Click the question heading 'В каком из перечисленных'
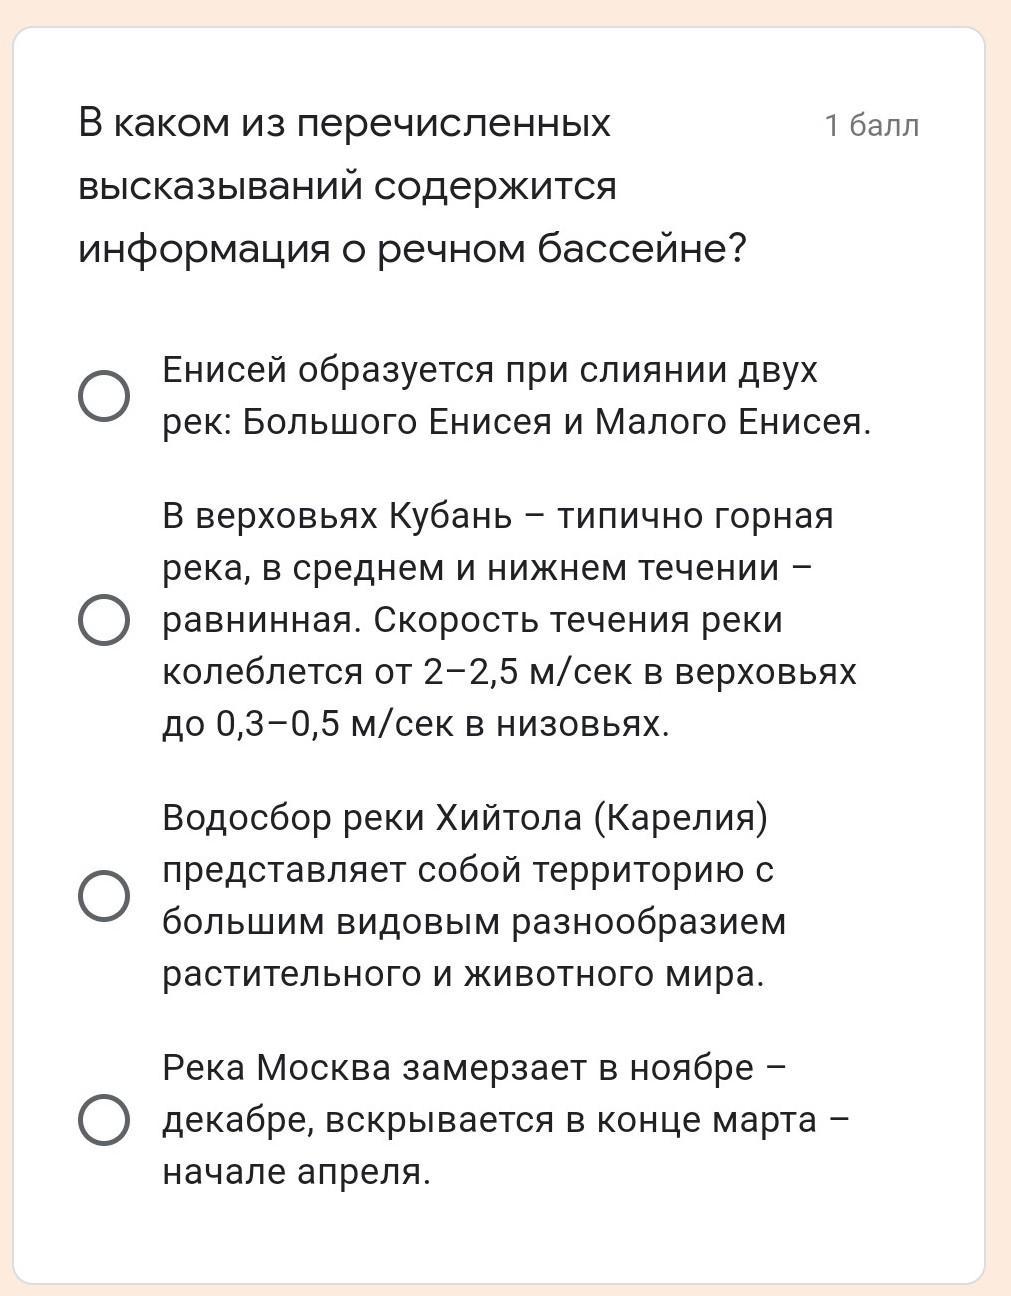The height and width of the screenshot is (1296, 1011). coord(345,124)
